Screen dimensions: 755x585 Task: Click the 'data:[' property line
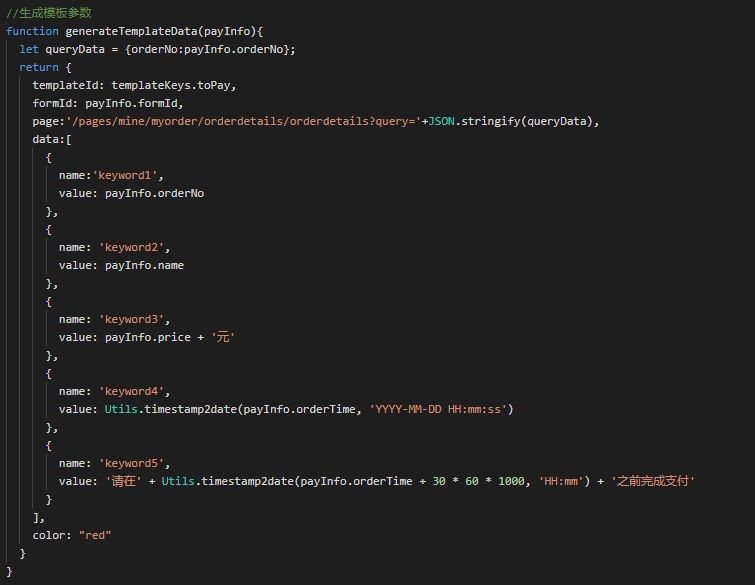(x=52, y=140)
